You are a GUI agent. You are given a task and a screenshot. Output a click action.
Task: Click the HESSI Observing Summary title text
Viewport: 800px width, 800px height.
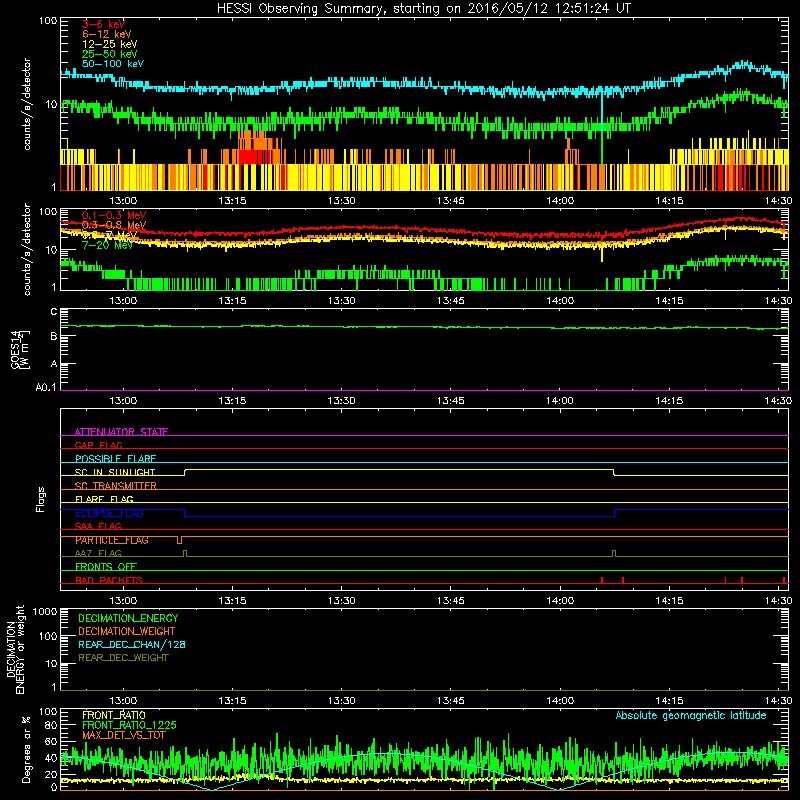tap(423, 9)
